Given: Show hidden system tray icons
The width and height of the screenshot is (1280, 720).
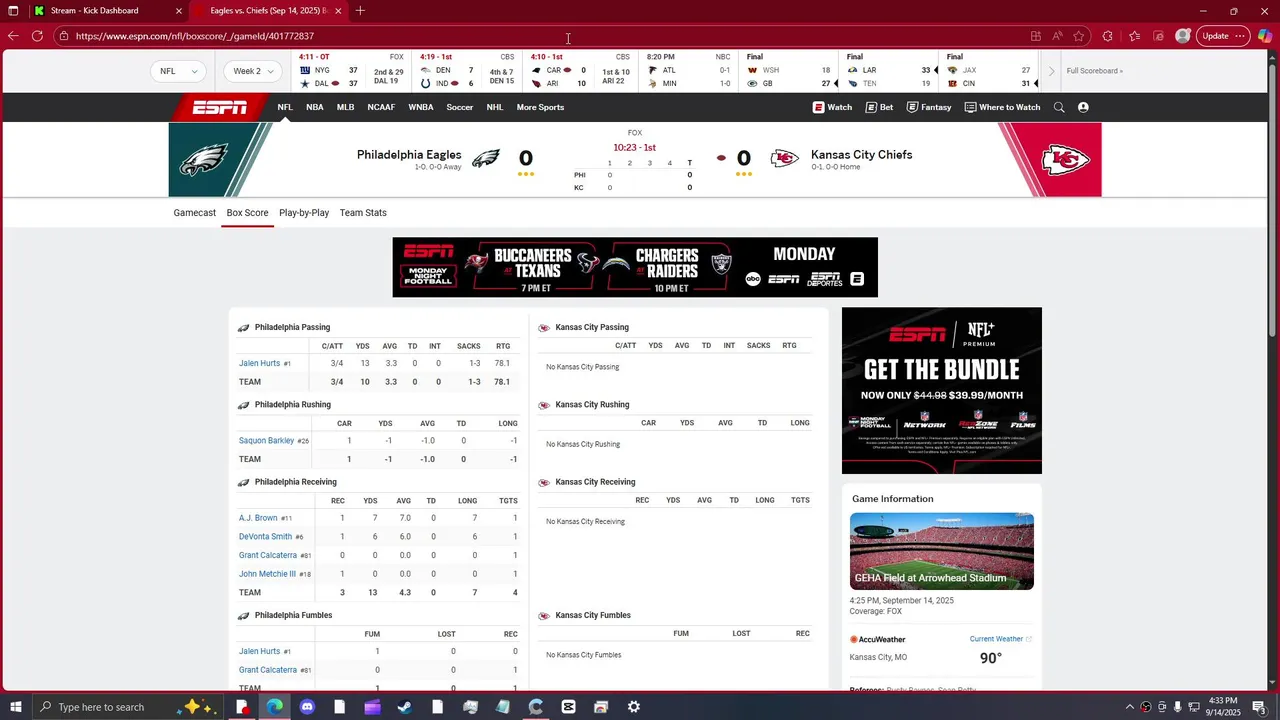Looking at the screenshot, I should (1130, 707).
